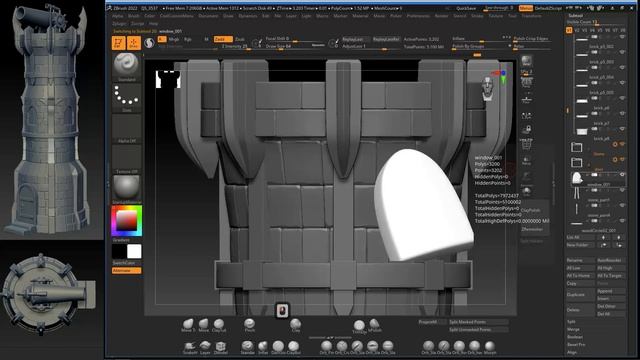Open the Alpha menu
The image size is (640, 360).
(x=118, y=16)
